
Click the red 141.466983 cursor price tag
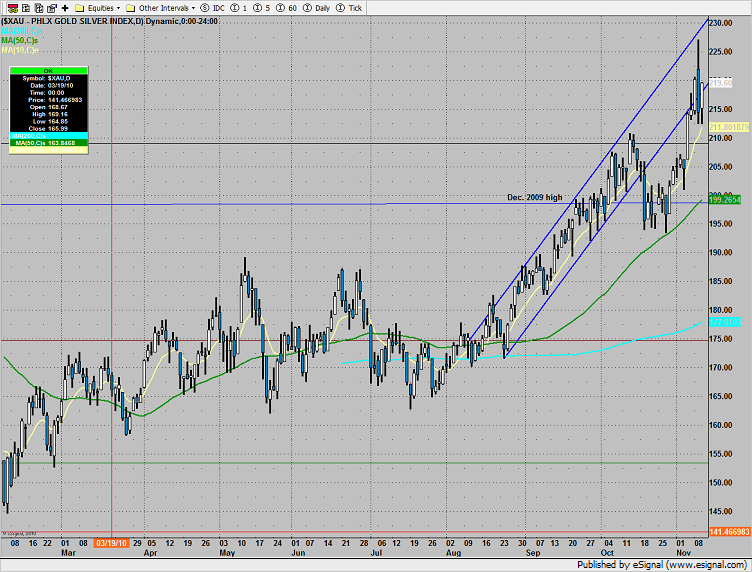(x=729, y=532)
